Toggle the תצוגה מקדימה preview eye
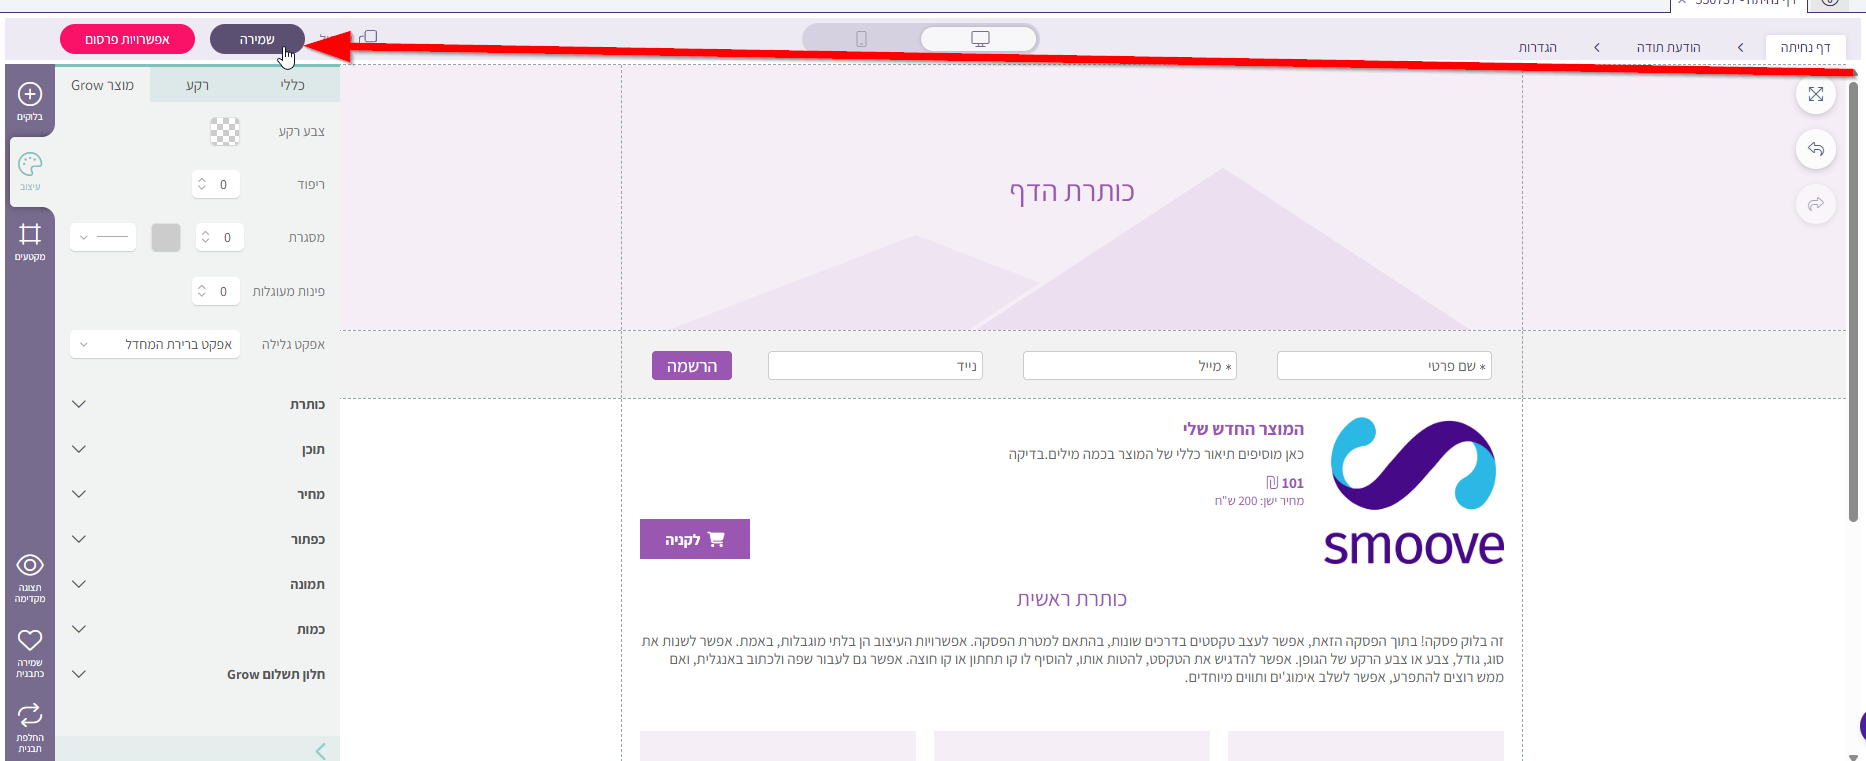This screenshot has height=761, width=1866. (30, 566)
